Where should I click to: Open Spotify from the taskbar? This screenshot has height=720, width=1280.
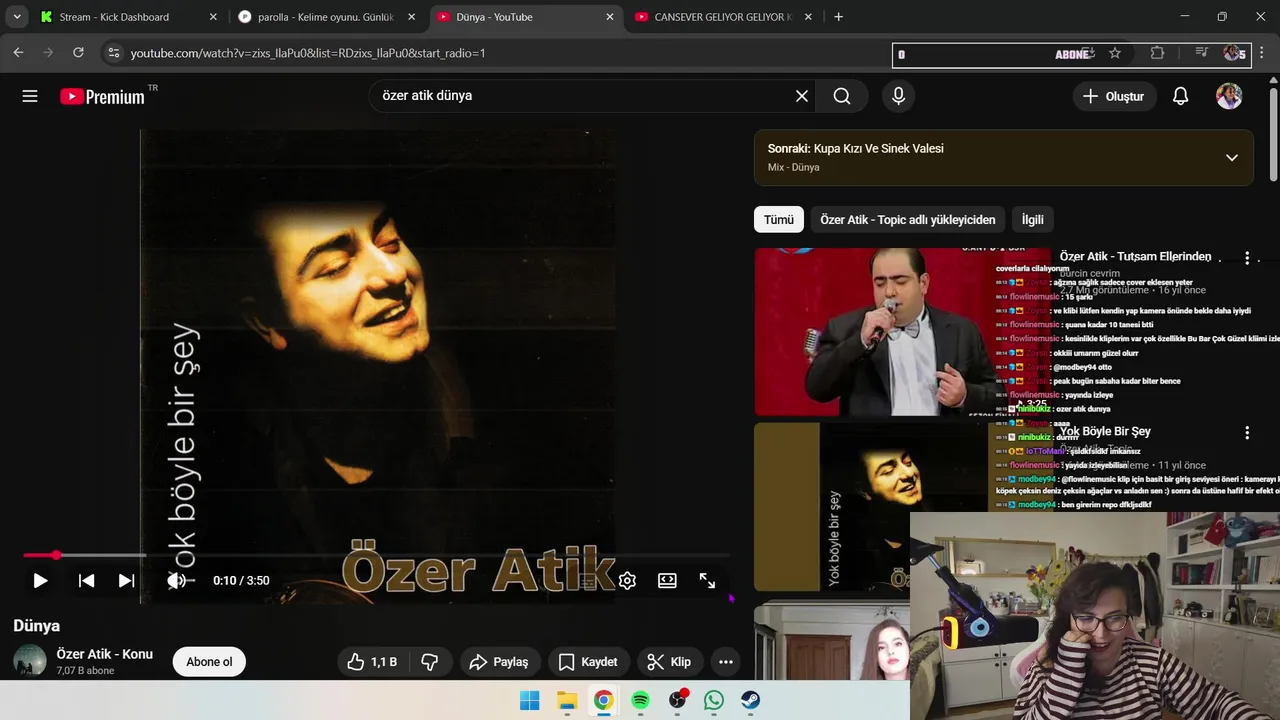(x=640, y=701)
